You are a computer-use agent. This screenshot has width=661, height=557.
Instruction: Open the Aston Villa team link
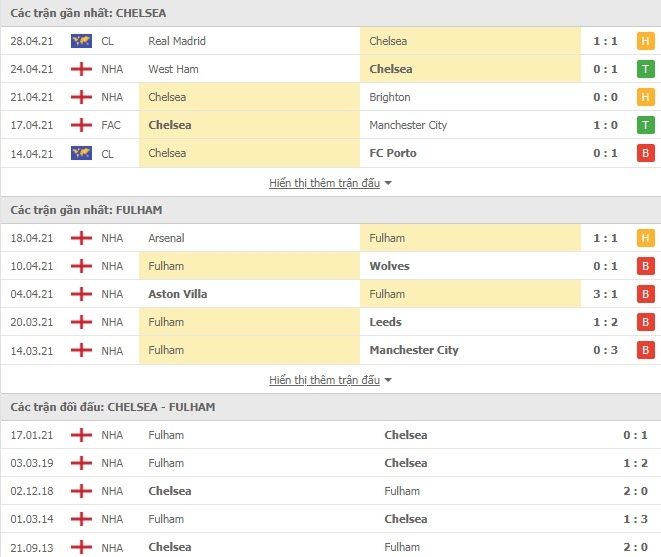point(177,294)
